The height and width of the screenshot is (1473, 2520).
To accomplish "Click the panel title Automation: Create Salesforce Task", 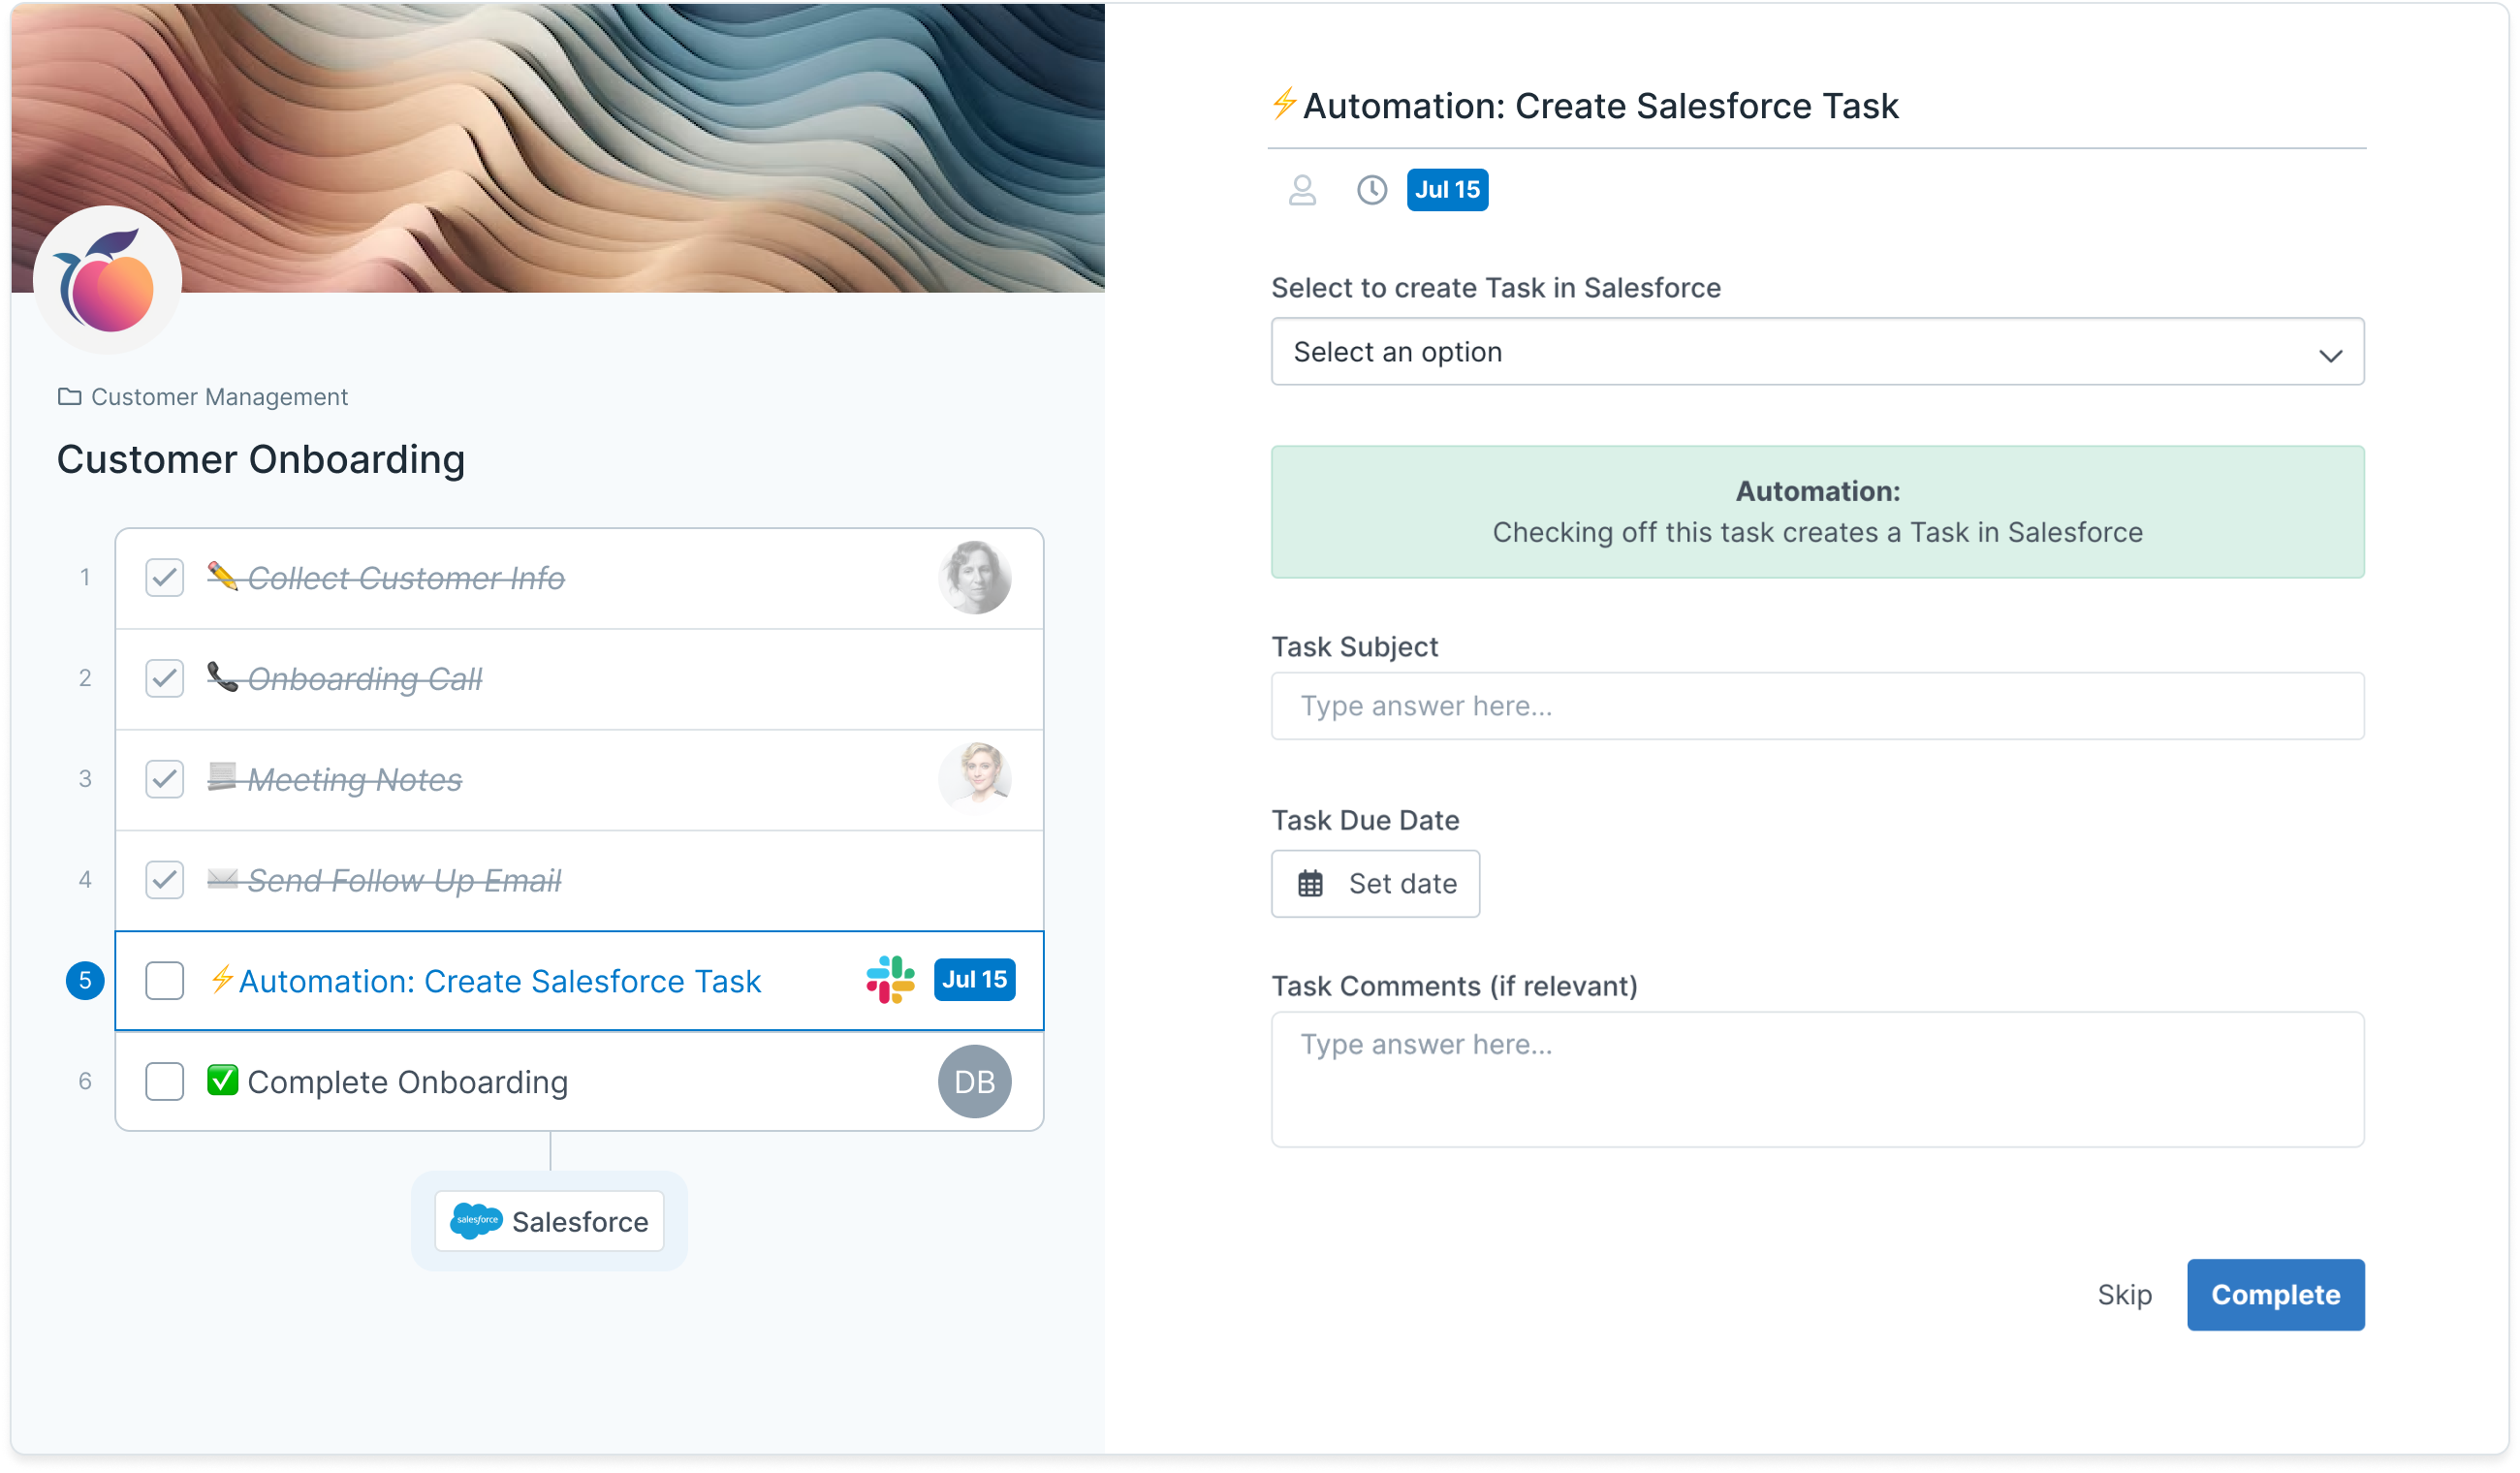I will click(x=1600, y=105).
